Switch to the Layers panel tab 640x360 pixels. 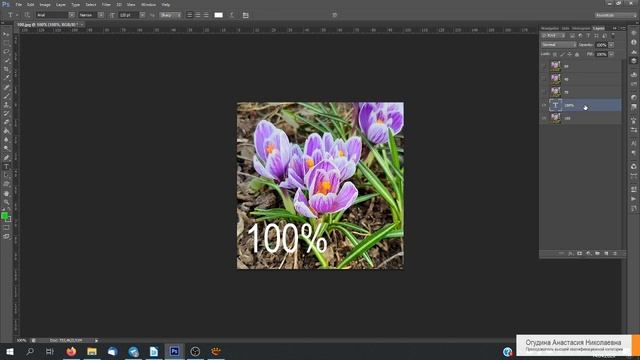coord(599,28)
